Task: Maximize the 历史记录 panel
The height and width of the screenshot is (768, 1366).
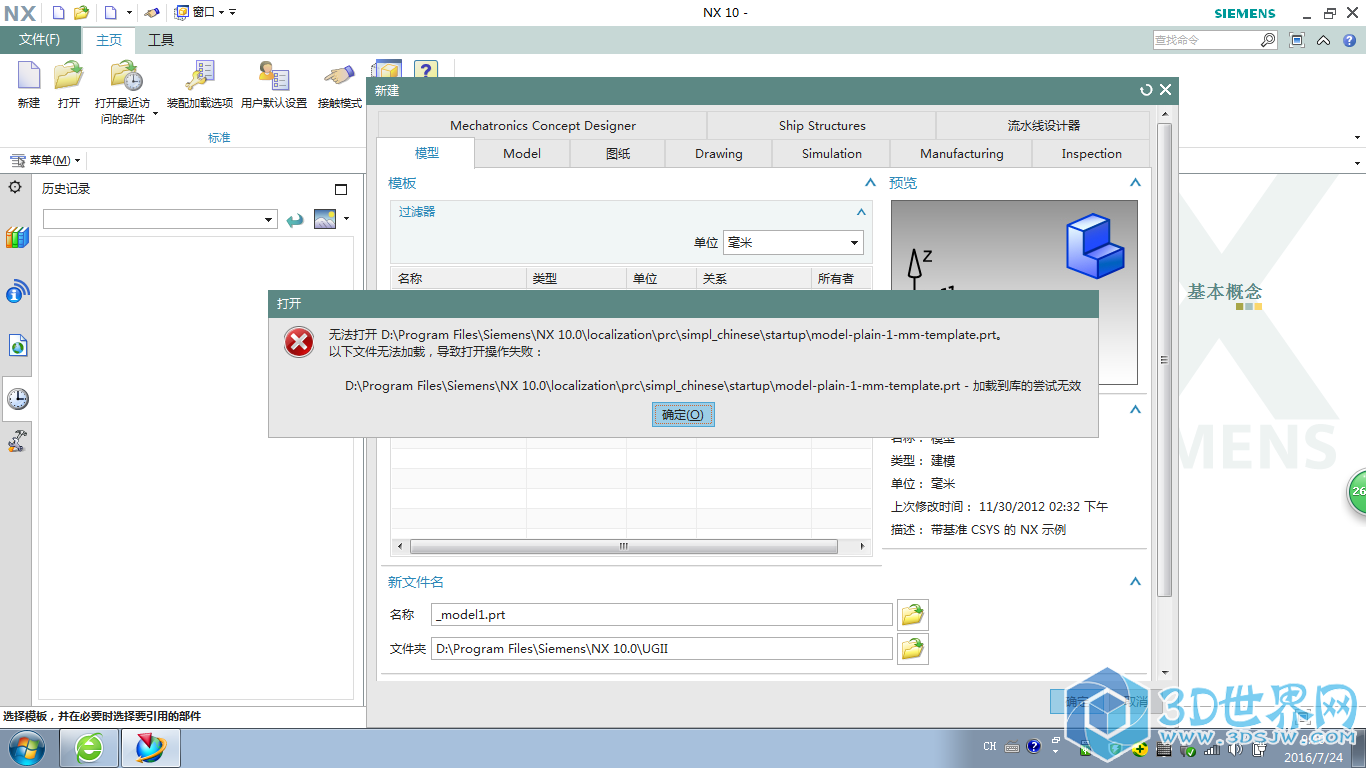Action: point(341,189)
